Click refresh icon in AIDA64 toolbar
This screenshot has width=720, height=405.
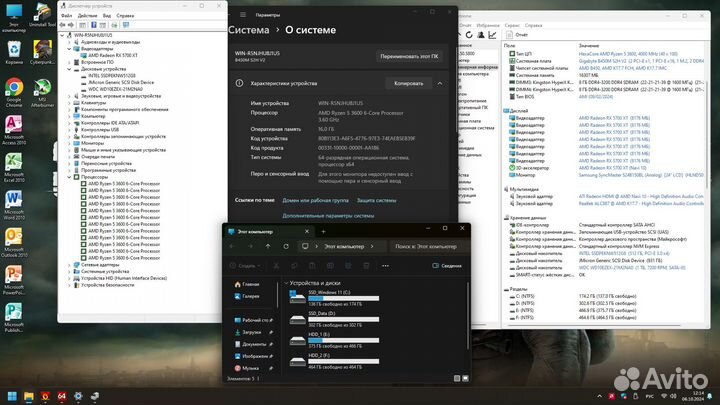coord(469,35)
